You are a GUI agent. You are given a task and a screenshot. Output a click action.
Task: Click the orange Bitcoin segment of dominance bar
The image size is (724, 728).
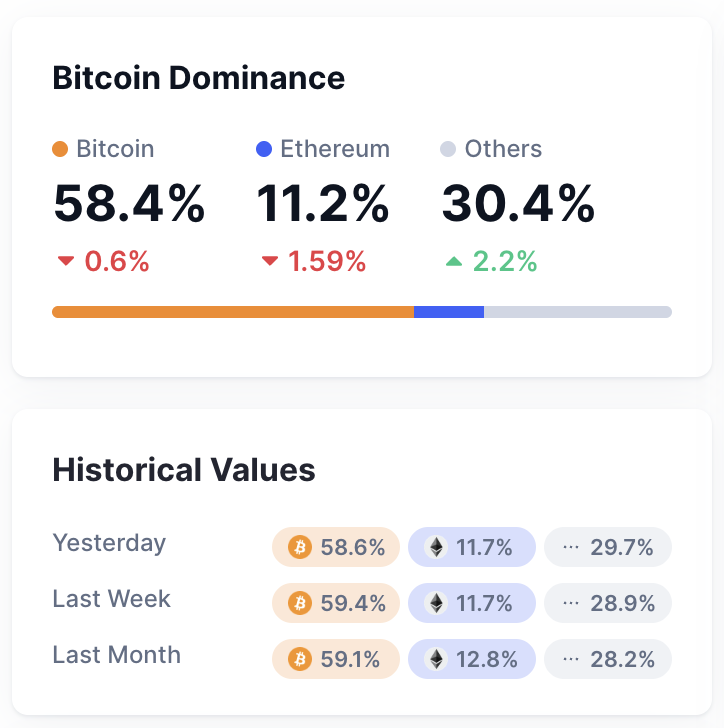point(232,312)
